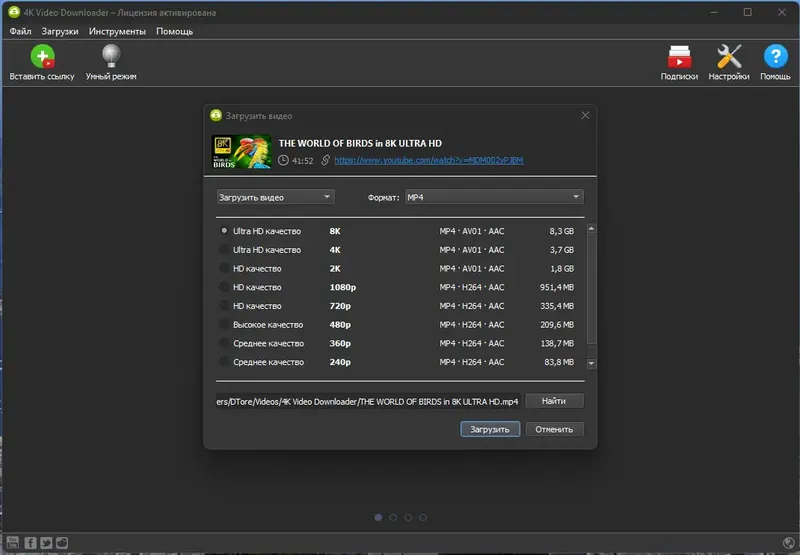Open the Загрузки menu
This screenshot has height=555, width=800.
60,31
